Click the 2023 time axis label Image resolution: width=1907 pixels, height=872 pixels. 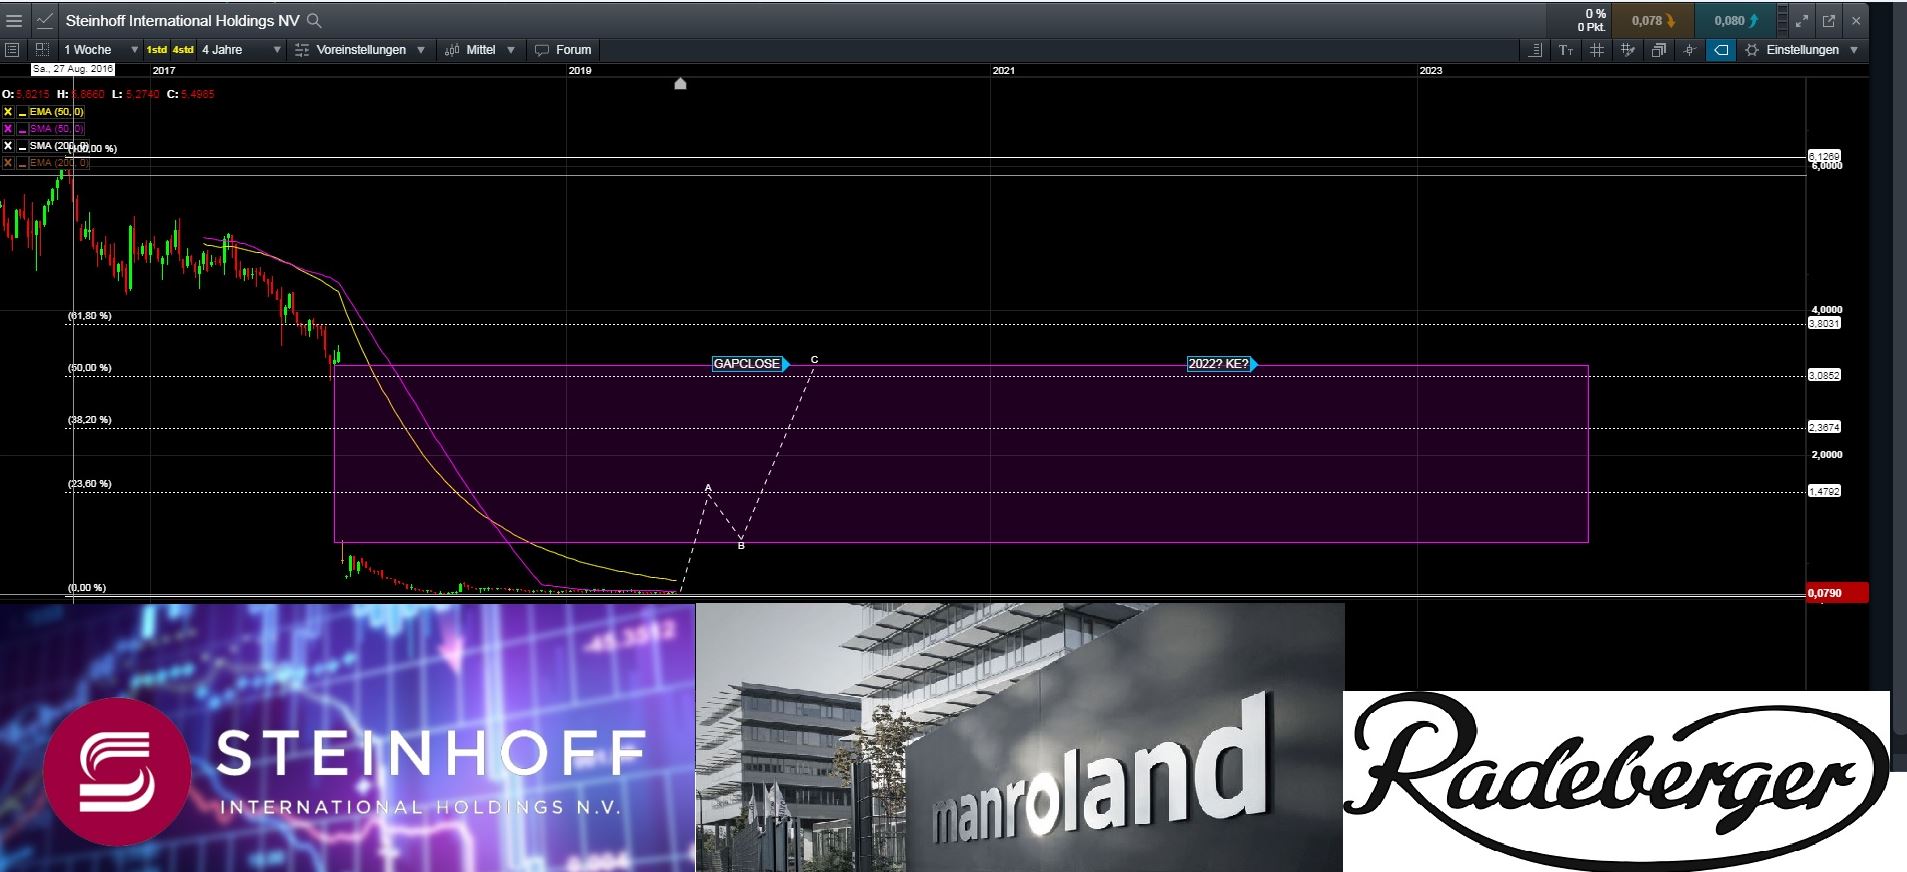(x=1431, y=71)
